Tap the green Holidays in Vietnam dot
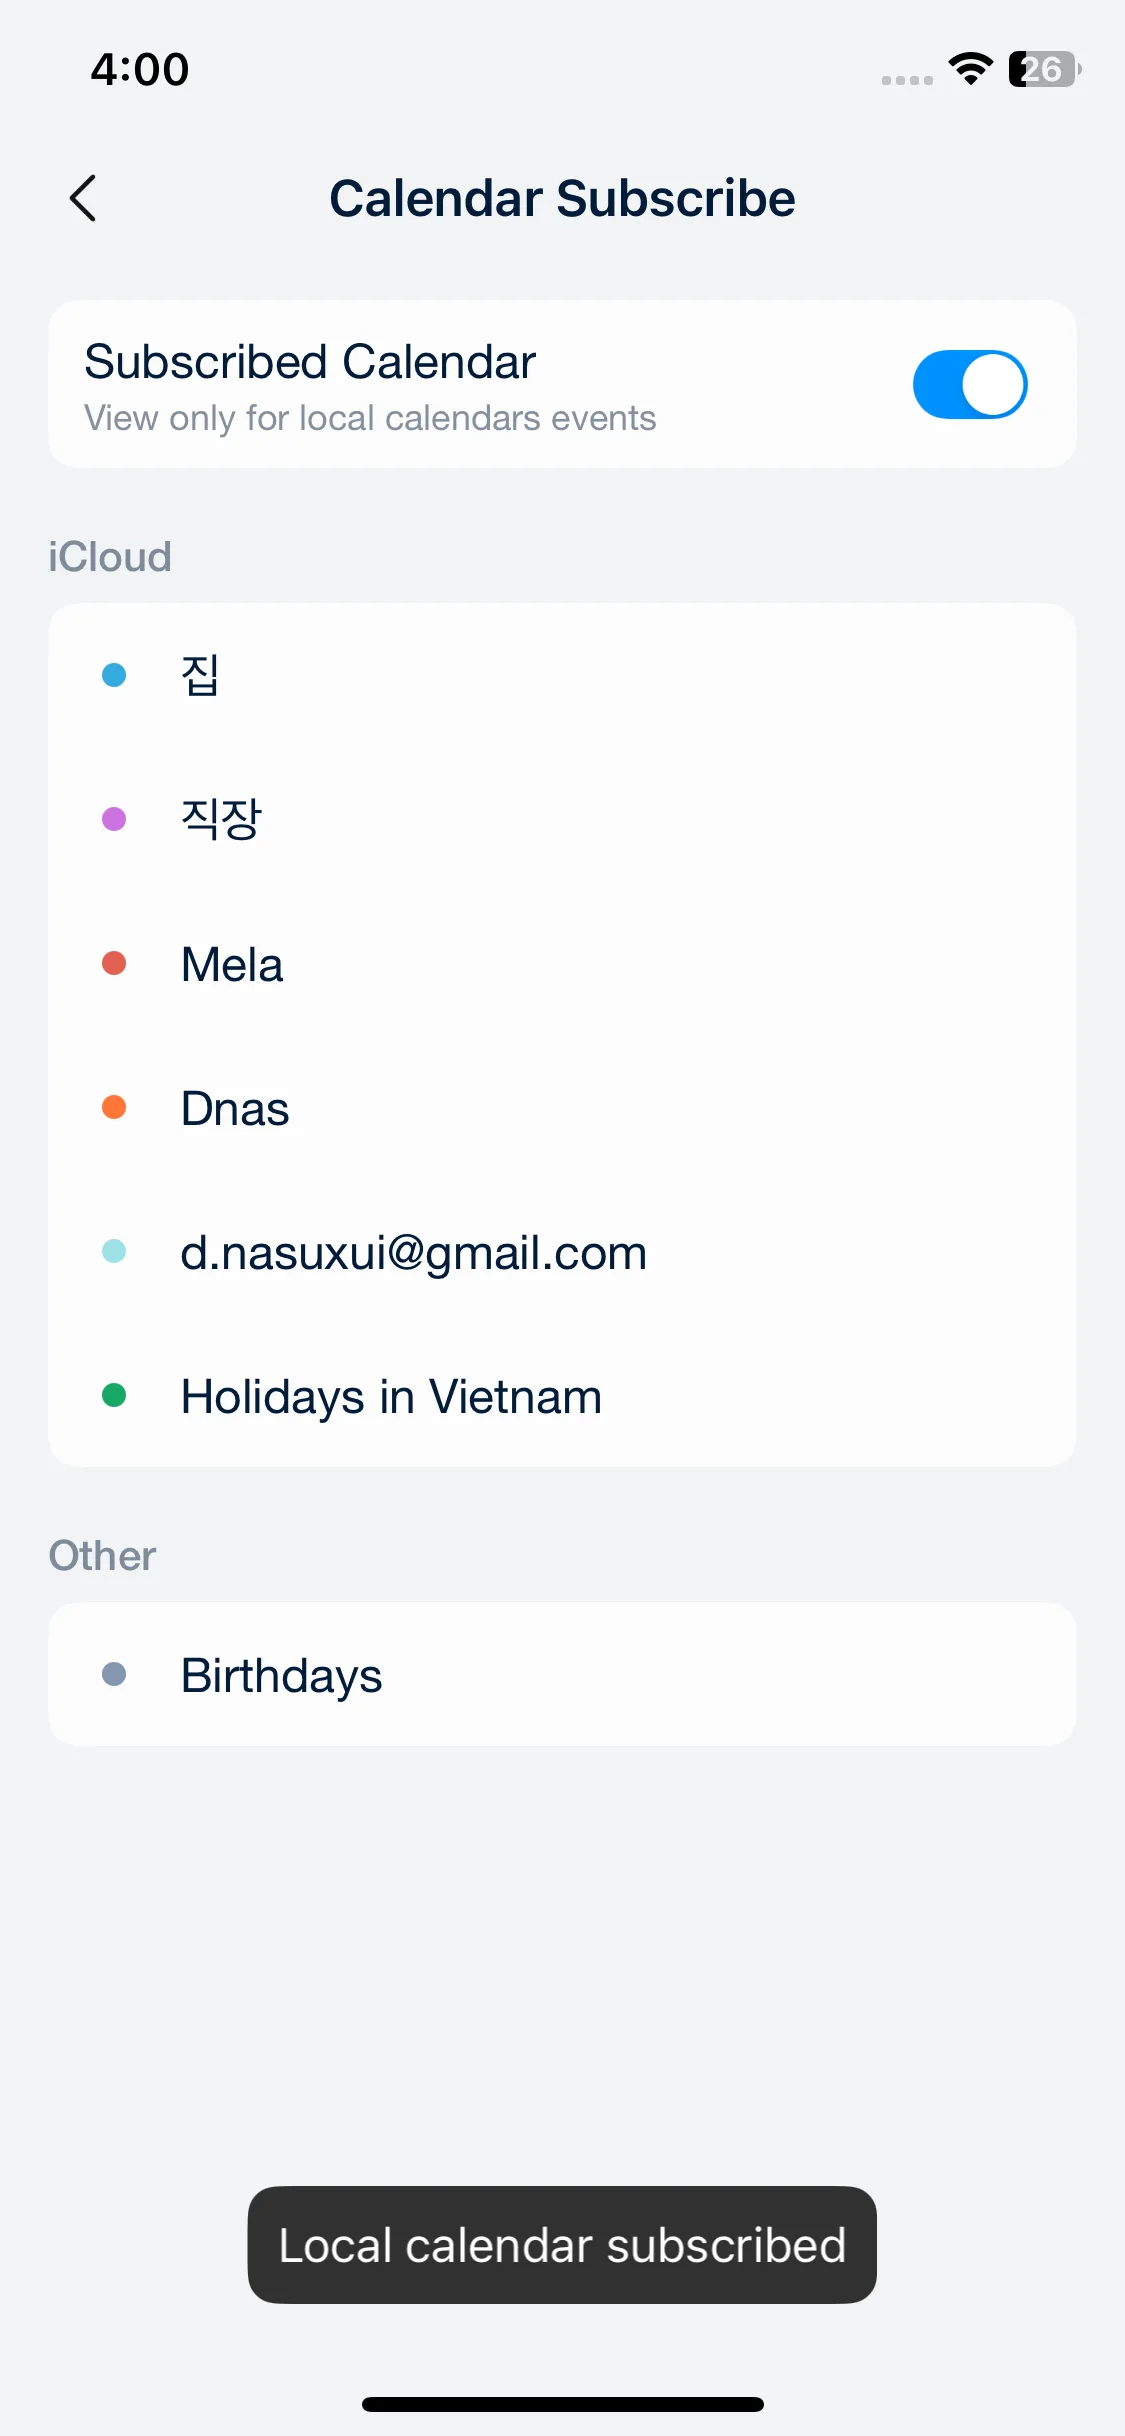Screen dimensions: 1125x2436 tap(114, 1395)
